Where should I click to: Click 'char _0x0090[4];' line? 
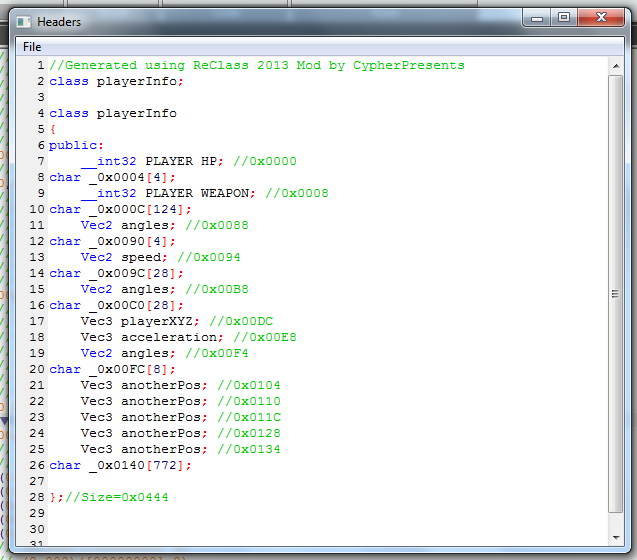(112, 241)
